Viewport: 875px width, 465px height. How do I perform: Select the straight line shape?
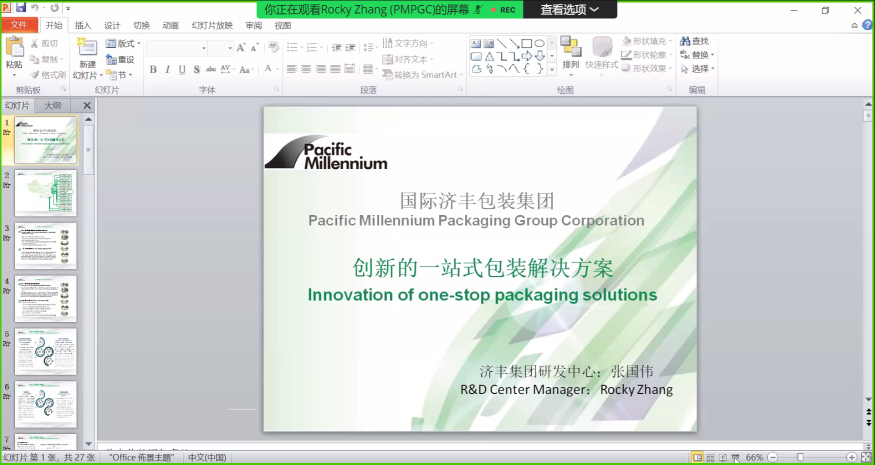[502, 44]
